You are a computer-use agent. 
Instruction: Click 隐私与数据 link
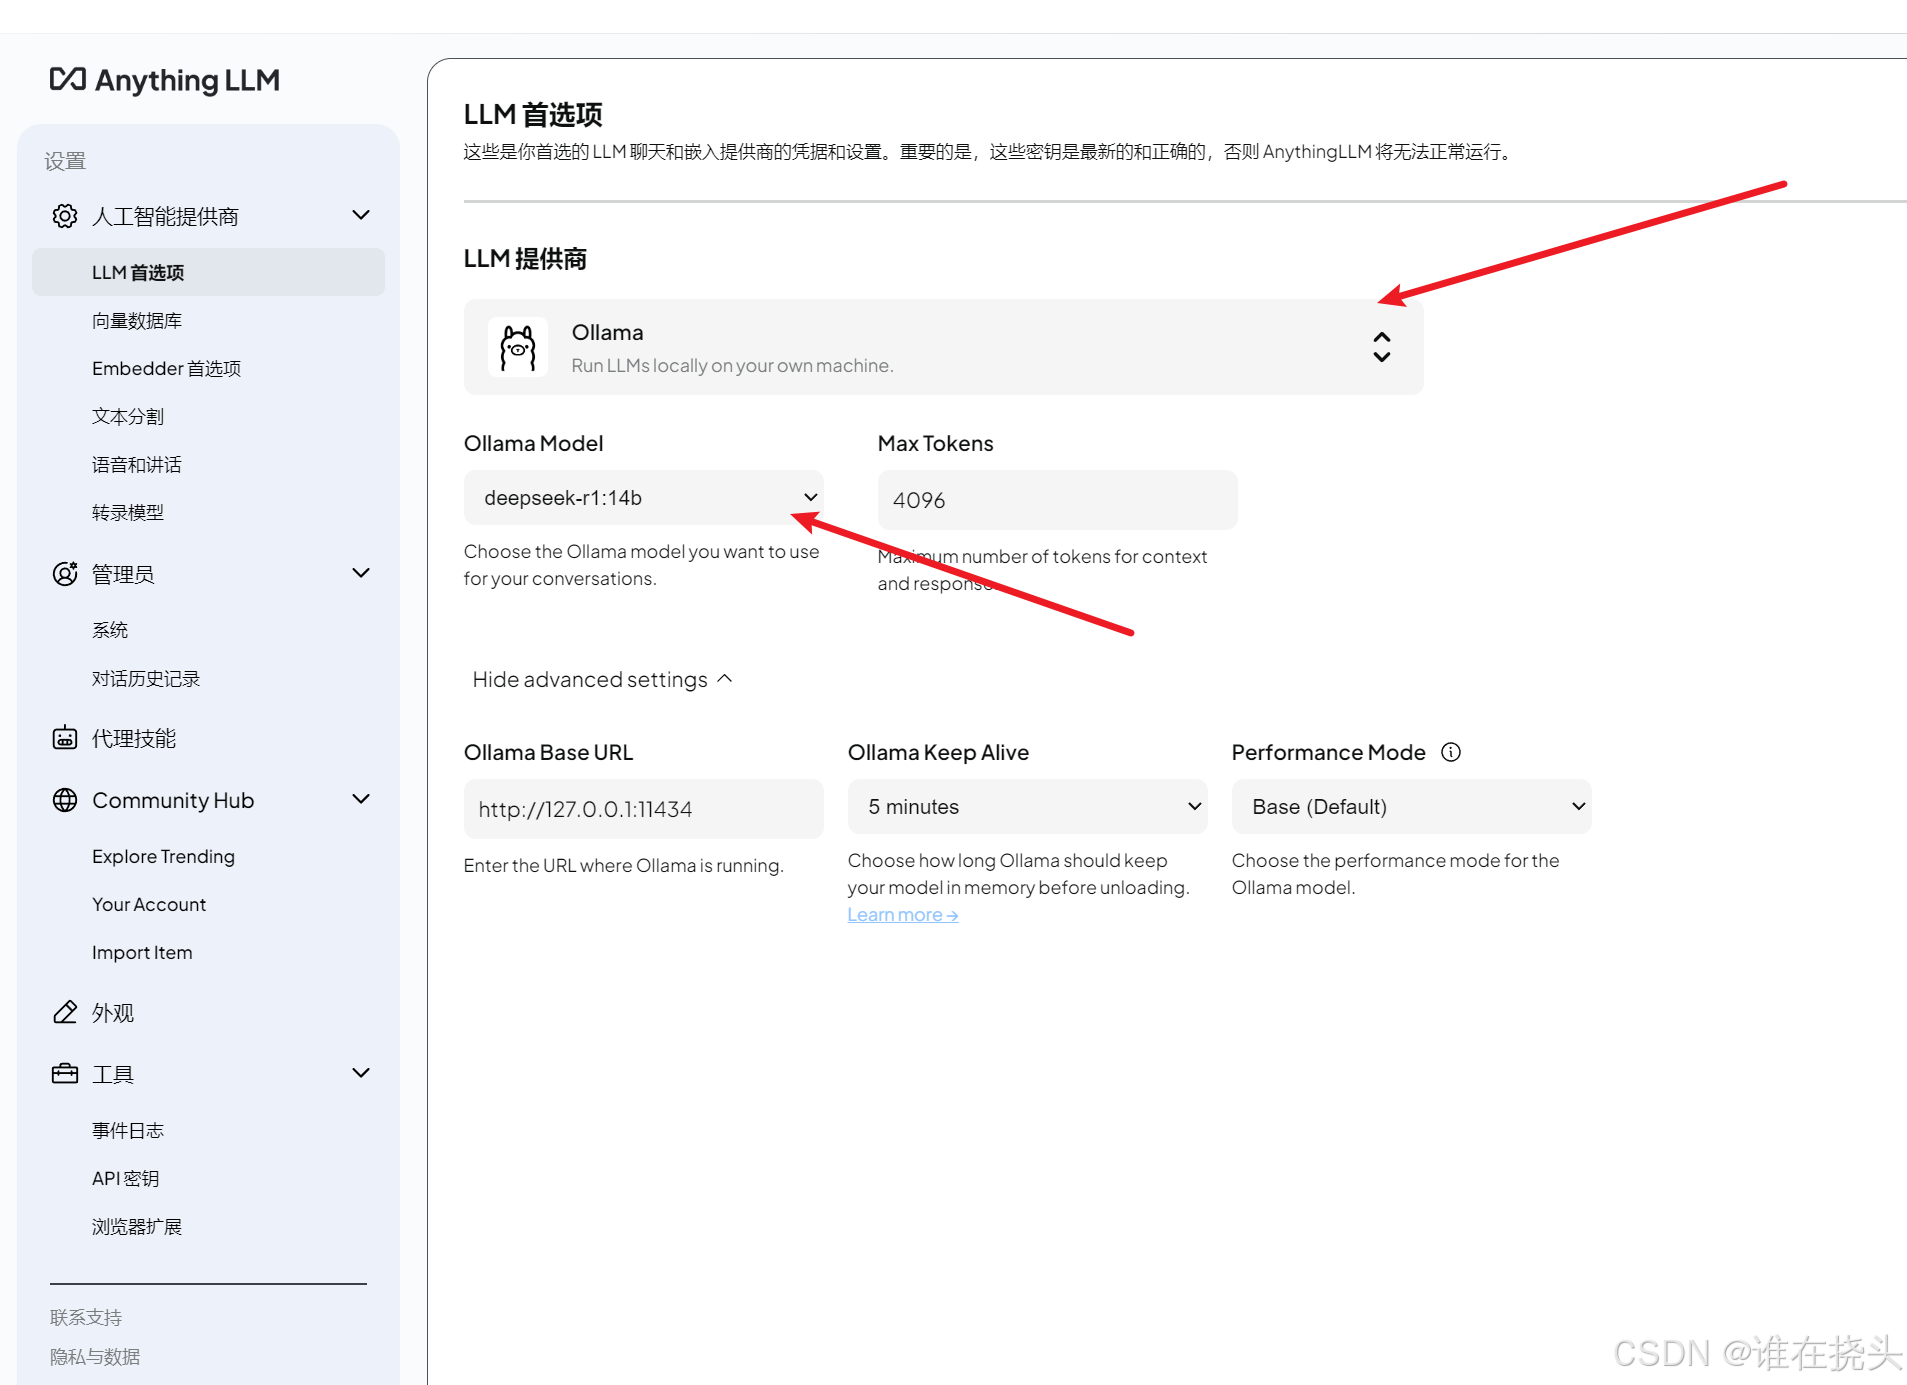click(x=95, y=1357)
